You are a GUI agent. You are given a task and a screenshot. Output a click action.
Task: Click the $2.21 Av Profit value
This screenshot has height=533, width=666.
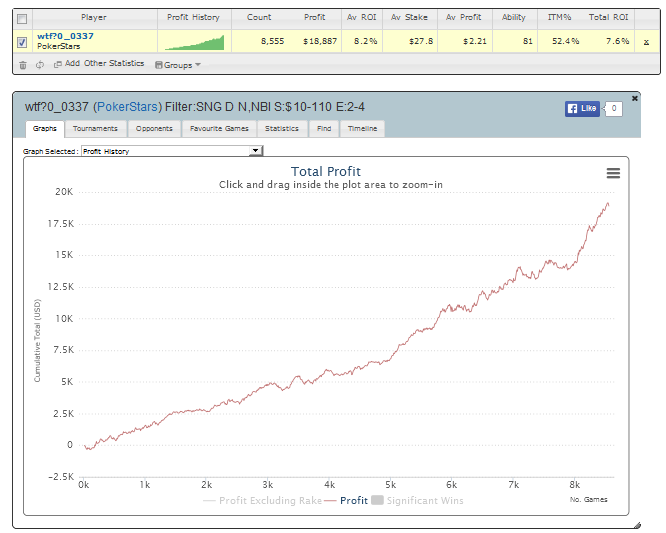click(x=474, y=41)
